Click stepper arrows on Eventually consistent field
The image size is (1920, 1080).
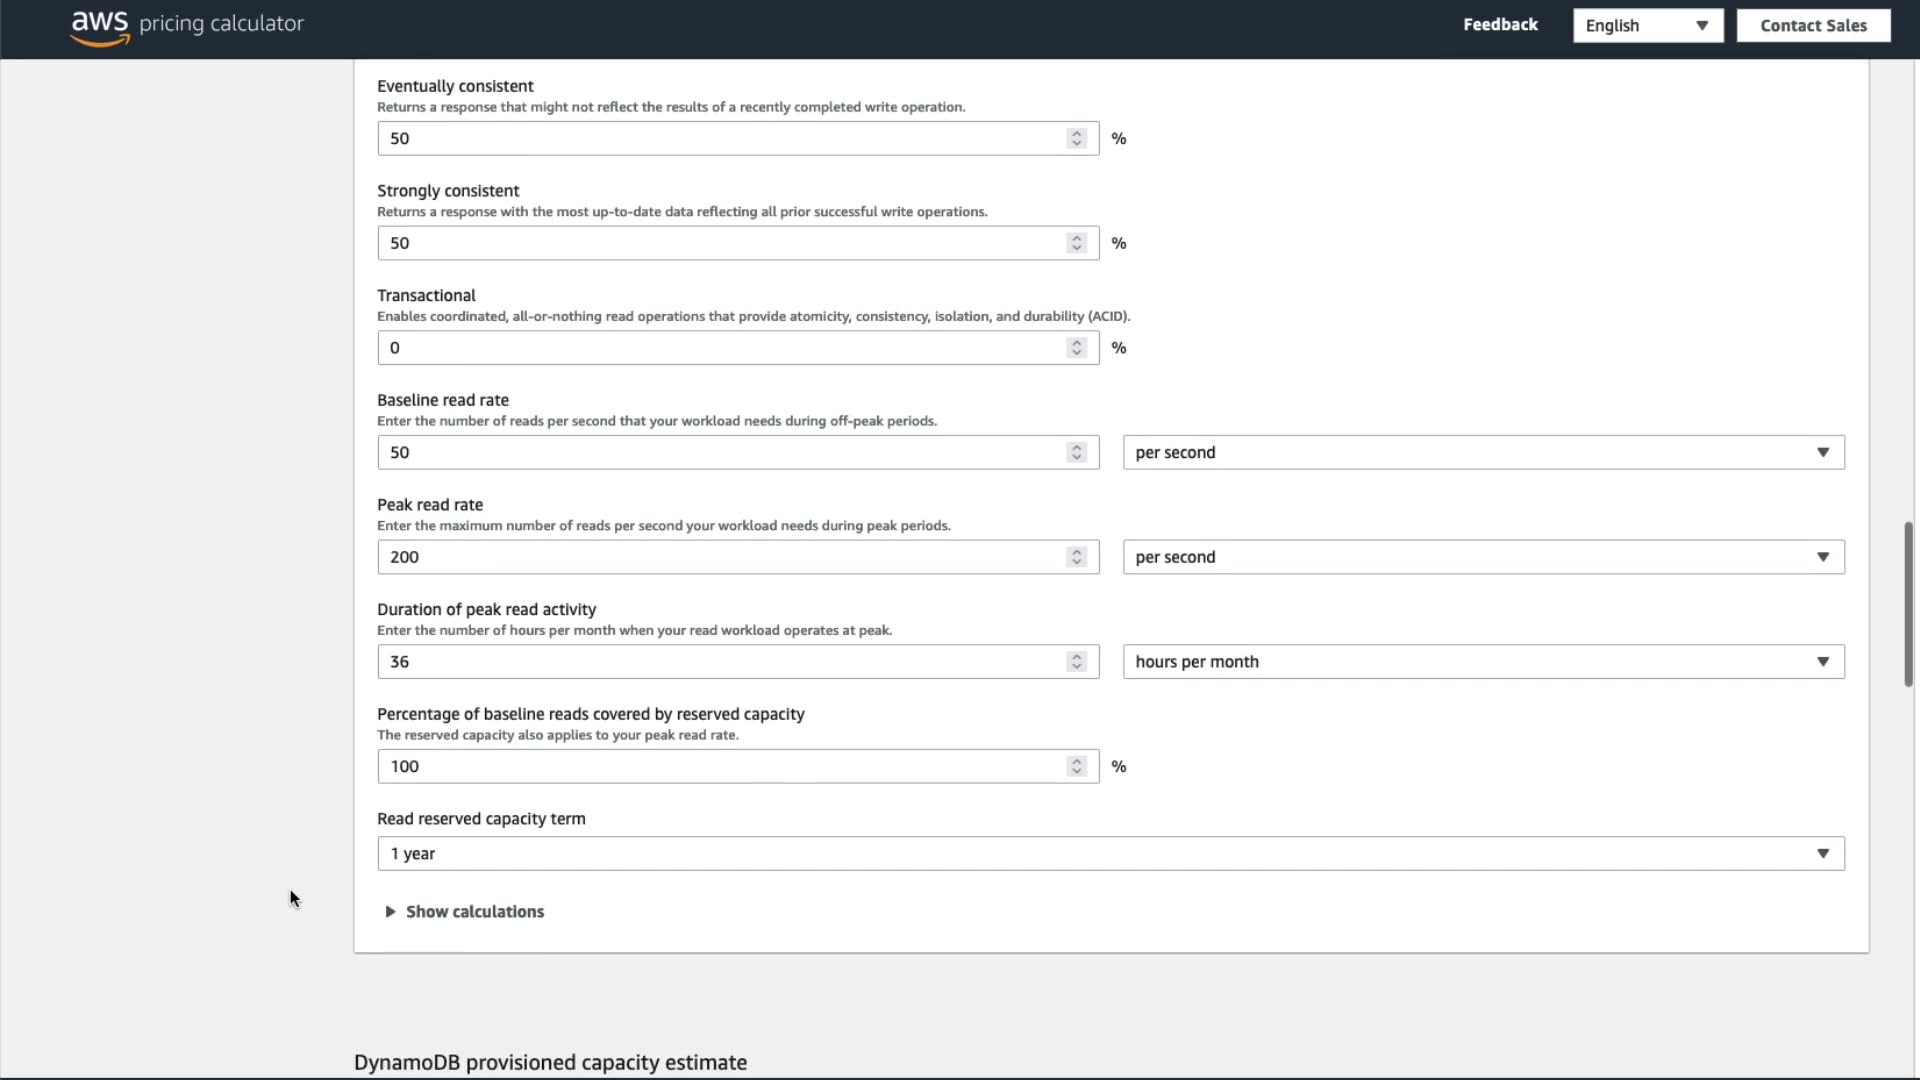tap(1076, 139)
